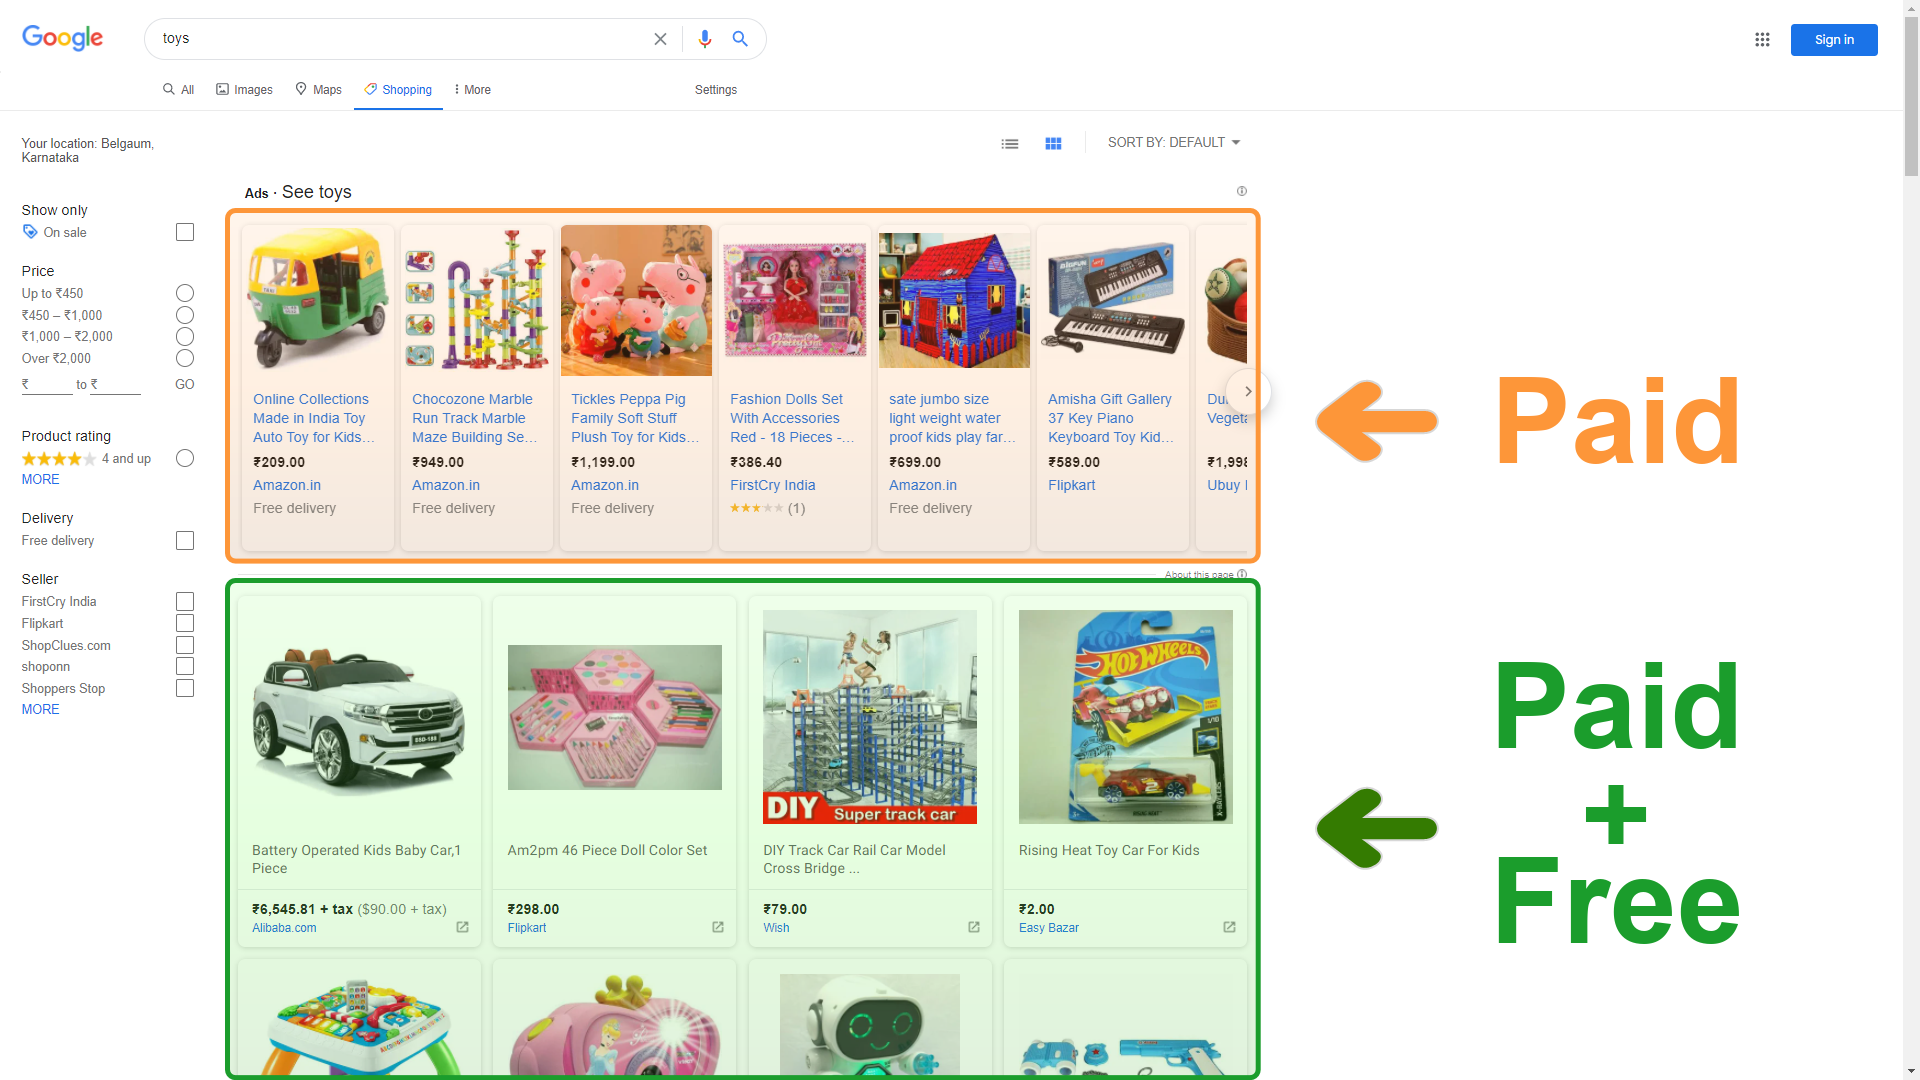Click the list view layout icon

[x=1010, y=142]
